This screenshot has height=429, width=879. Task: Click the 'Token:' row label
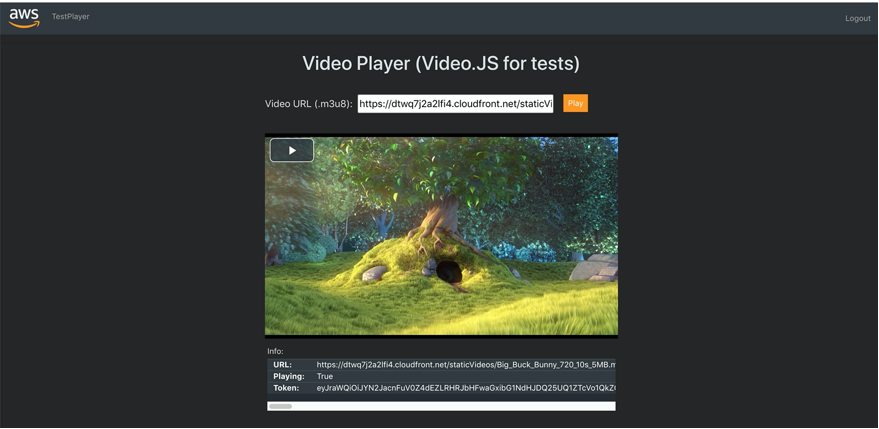coord(286,388)
